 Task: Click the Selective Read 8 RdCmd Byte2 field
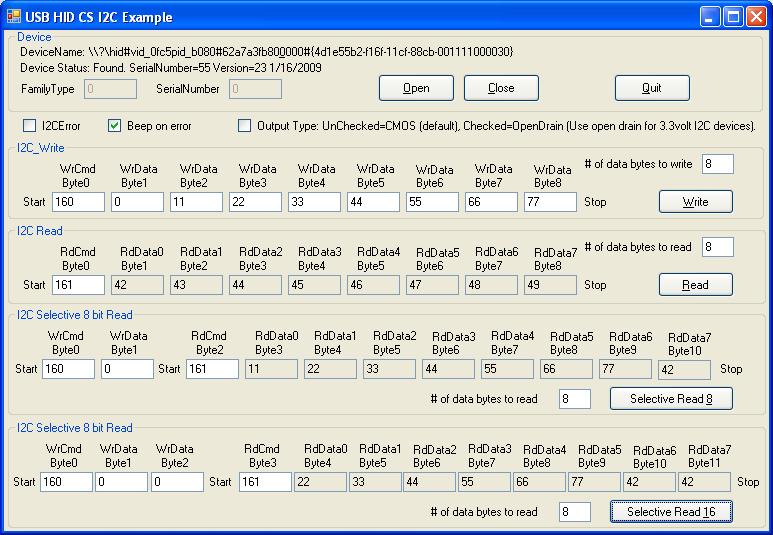pyautogui.click(x=212, y=369)
